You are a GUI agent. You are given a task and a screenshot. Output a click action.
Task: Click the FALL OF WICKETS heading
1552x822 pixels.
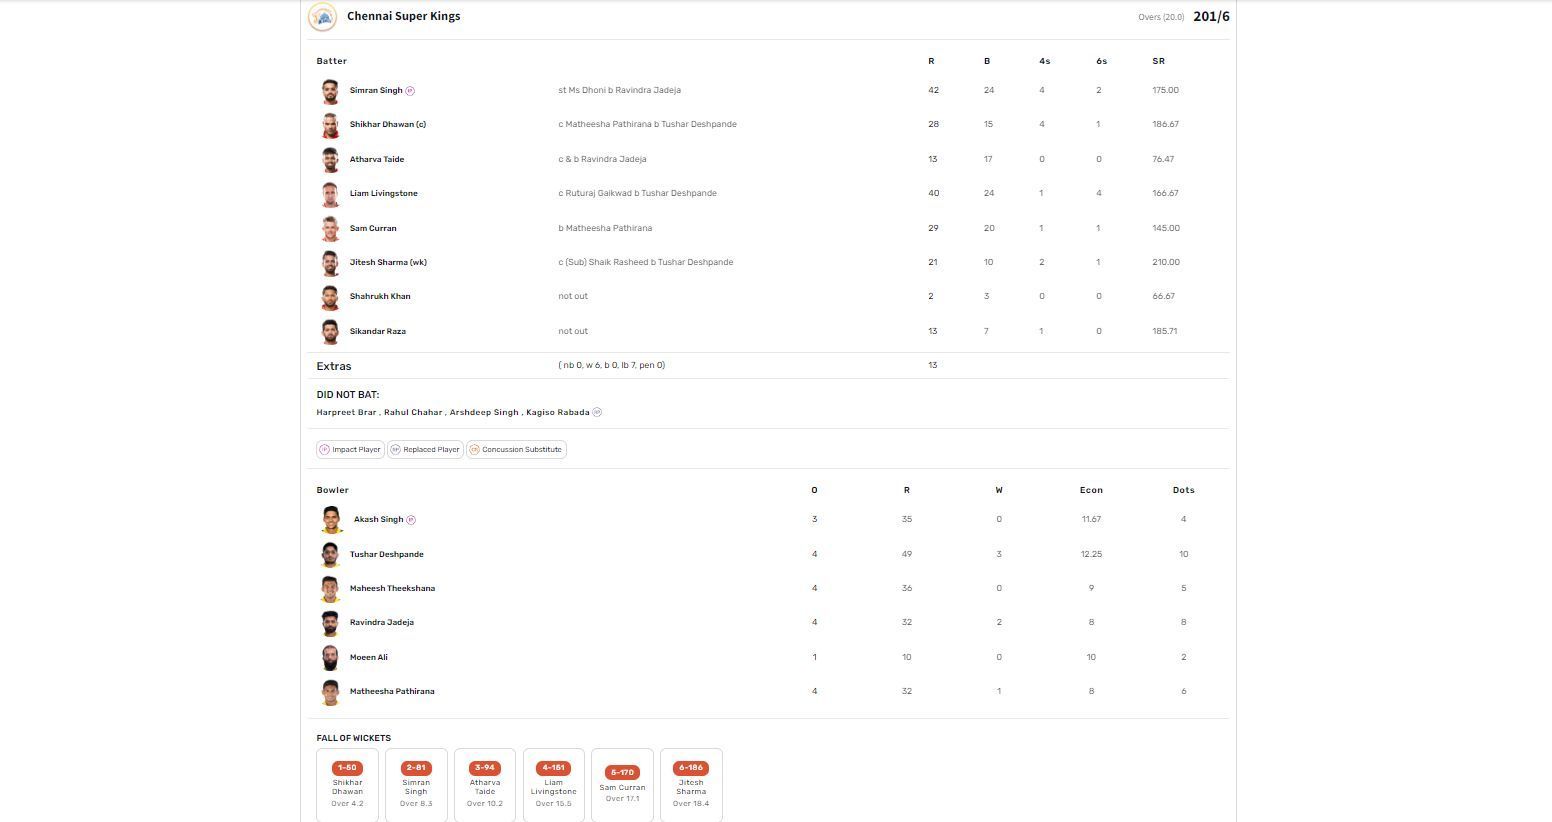point(354,739)
